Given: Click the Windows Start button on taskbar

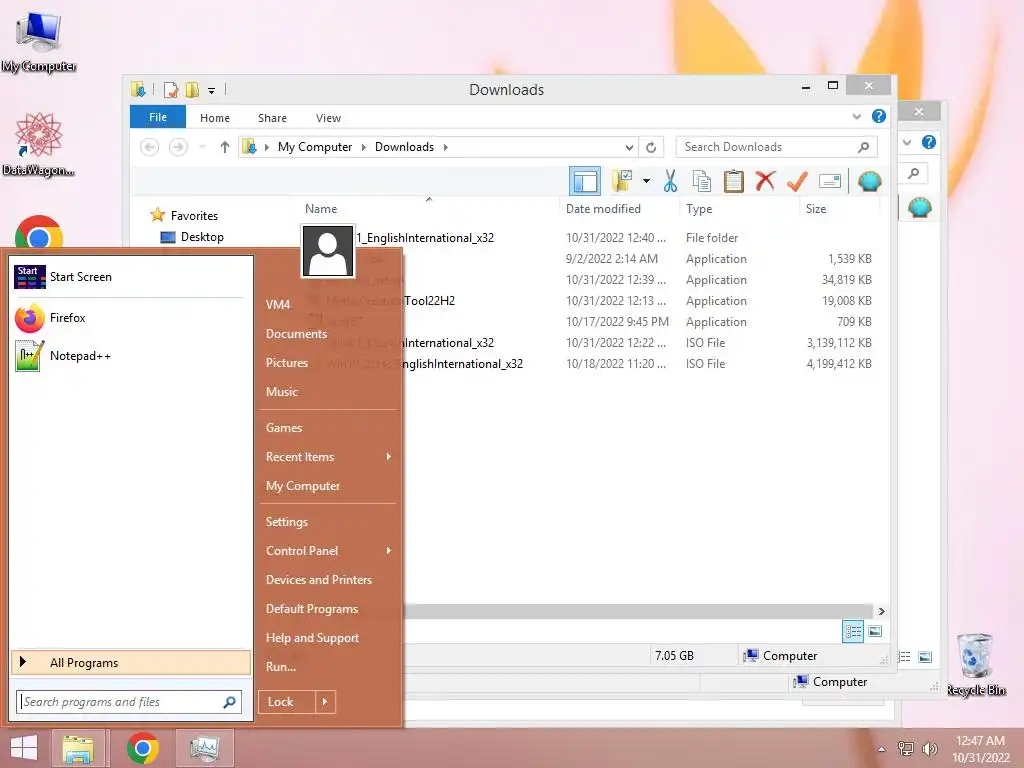Looking at the screenshot, I should (24, 748).
